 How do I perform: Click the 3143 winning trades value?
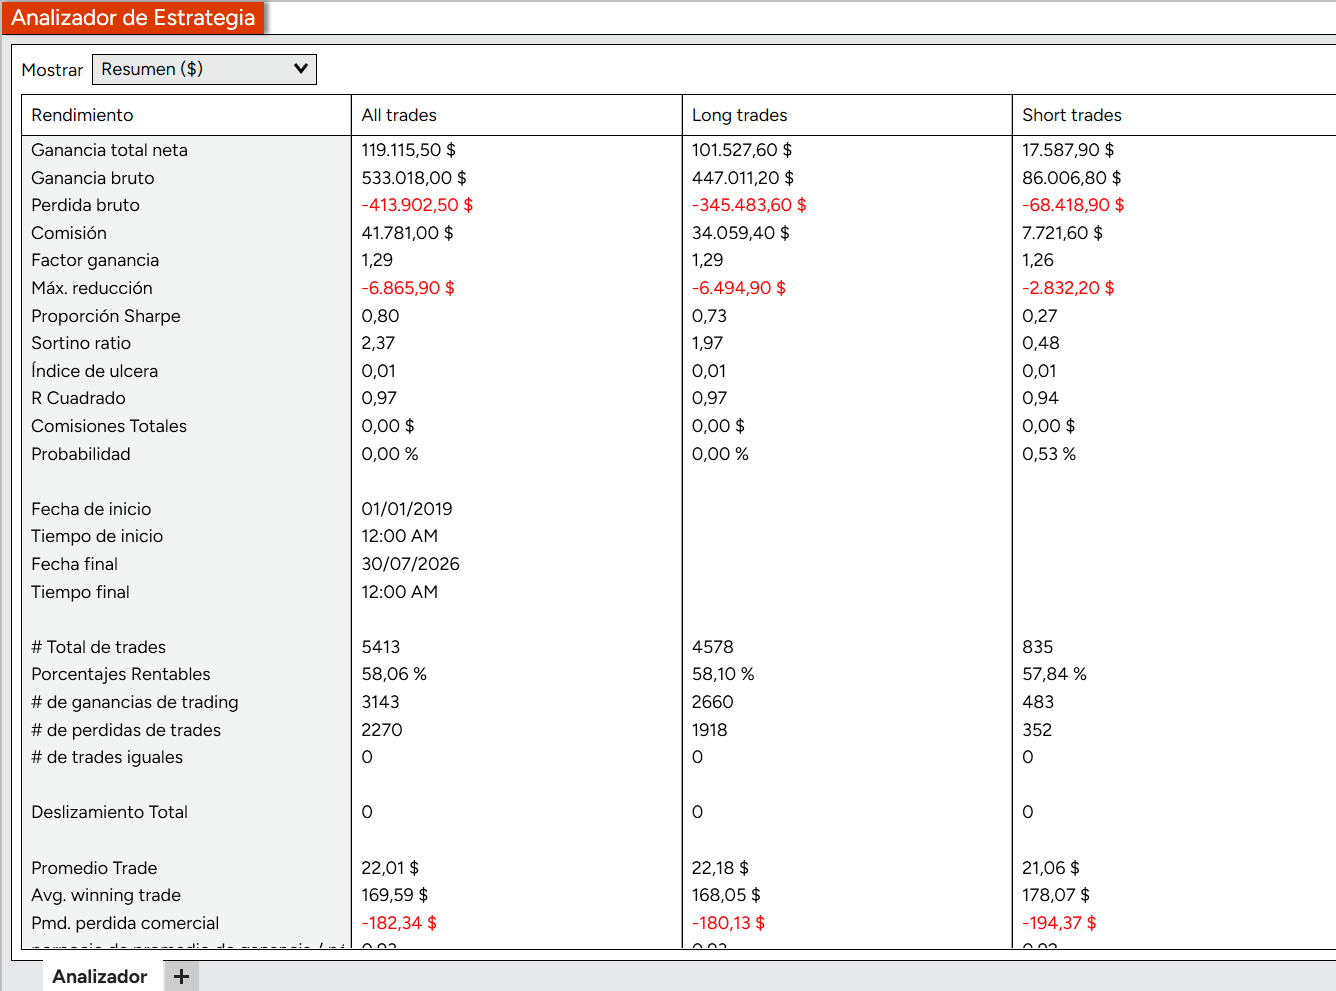pyautogui.click(x=380, y=702)
